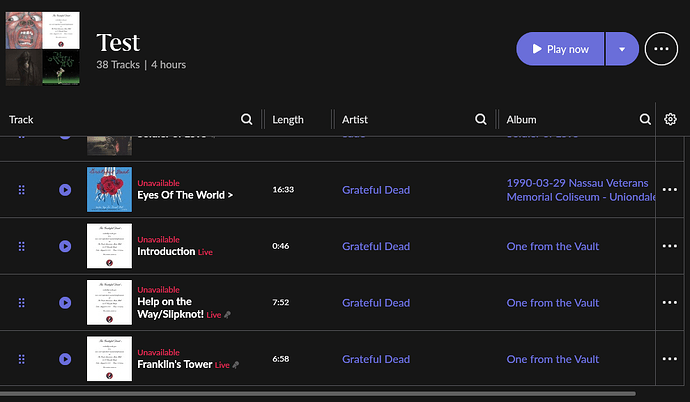The image size is (690, 402).
Task: Open Grateful Dead artist for Eyes Of The World
Action: coord(376,189)
